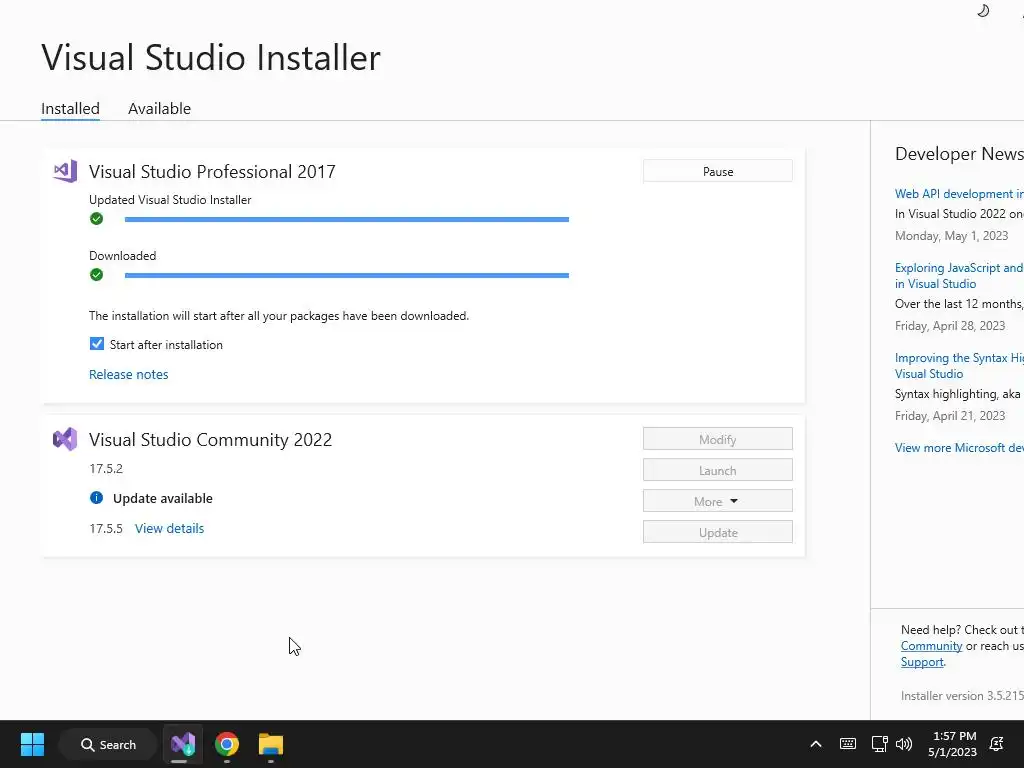Open Release notes link
The image size is (1024, 768).
pyautogui.click(x=129, y=374)
